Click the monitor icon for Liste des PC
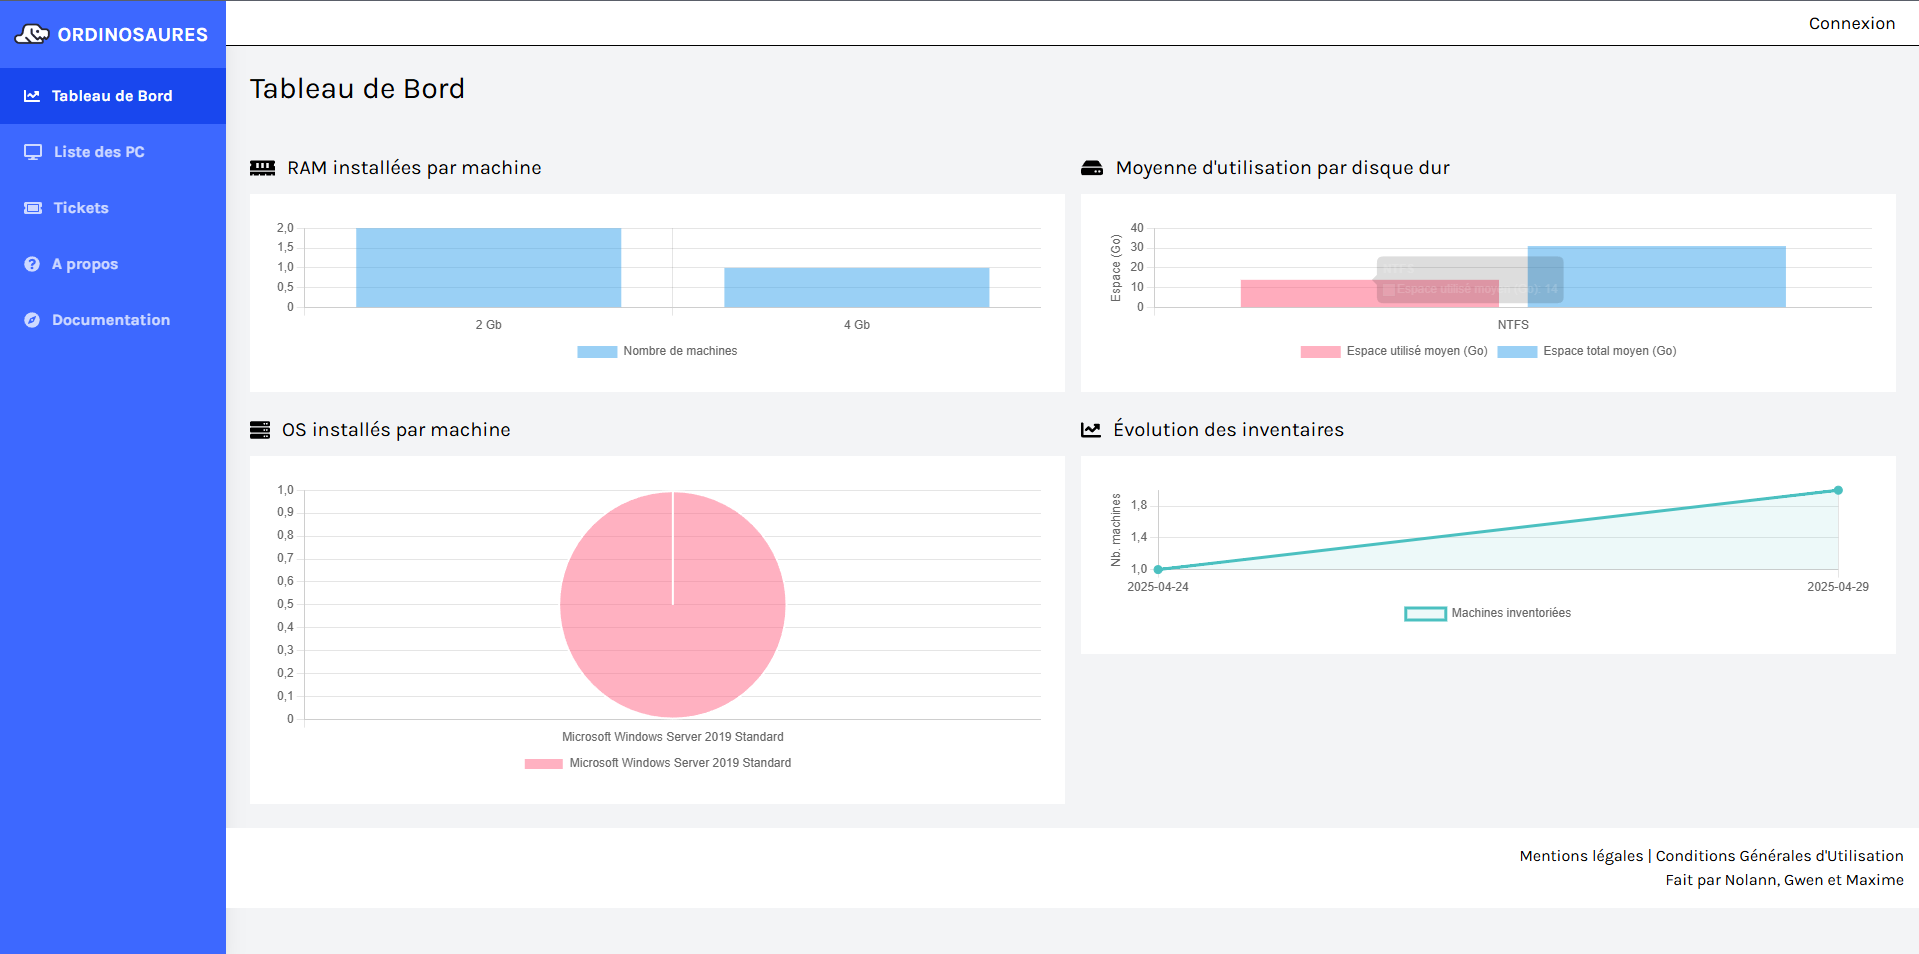Viewport: 1919px width, 954px height. [33, 152]
